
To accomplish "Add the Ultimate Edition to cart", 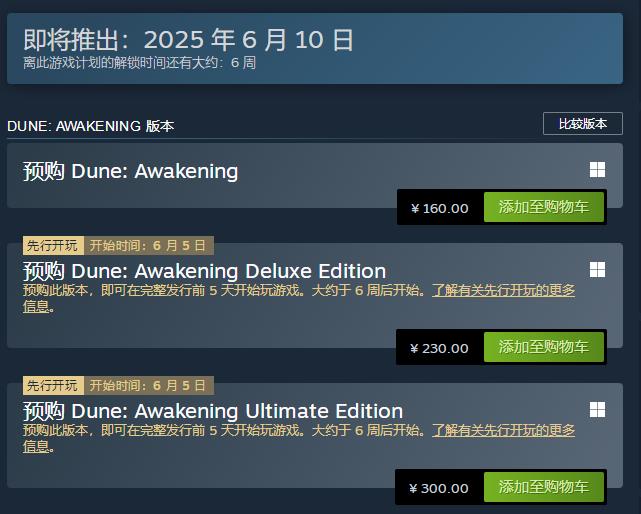I will click(544, 487).
